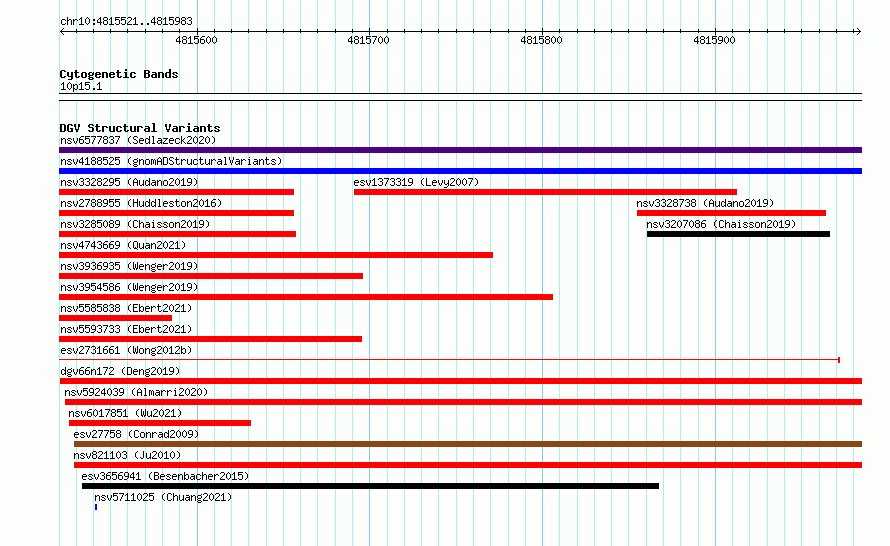Click the nsv3285089 (Chaisson2019) label
This screenshot has width=890, height=546.
135,224
